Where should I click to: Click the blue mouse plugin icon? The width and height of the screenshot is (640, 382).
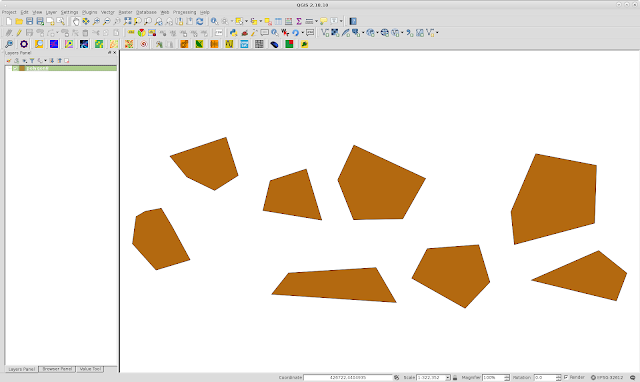[x=274, y=44]
